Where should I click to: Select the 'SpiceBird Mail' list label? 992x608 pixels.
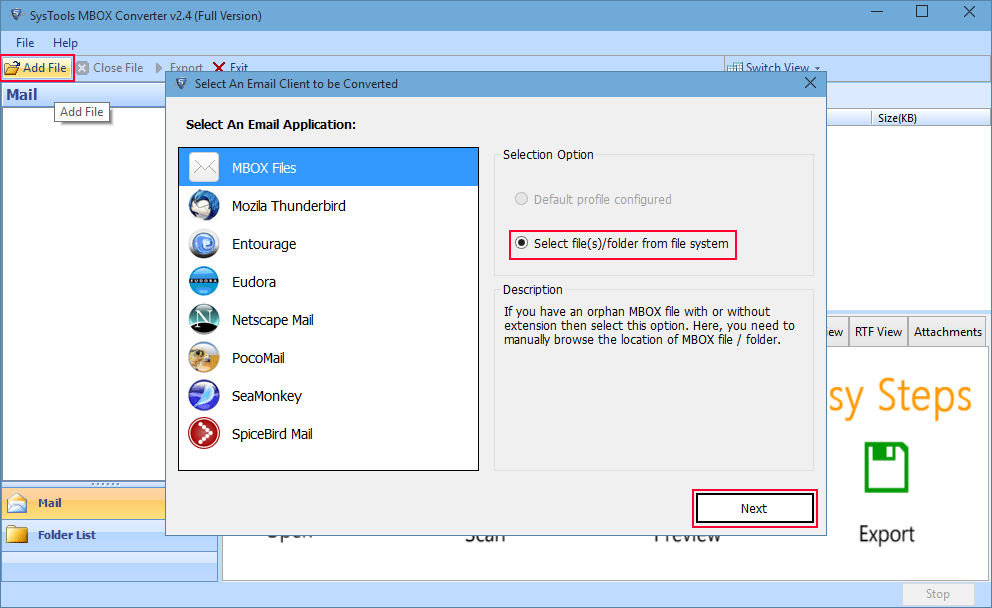(272, 434)
